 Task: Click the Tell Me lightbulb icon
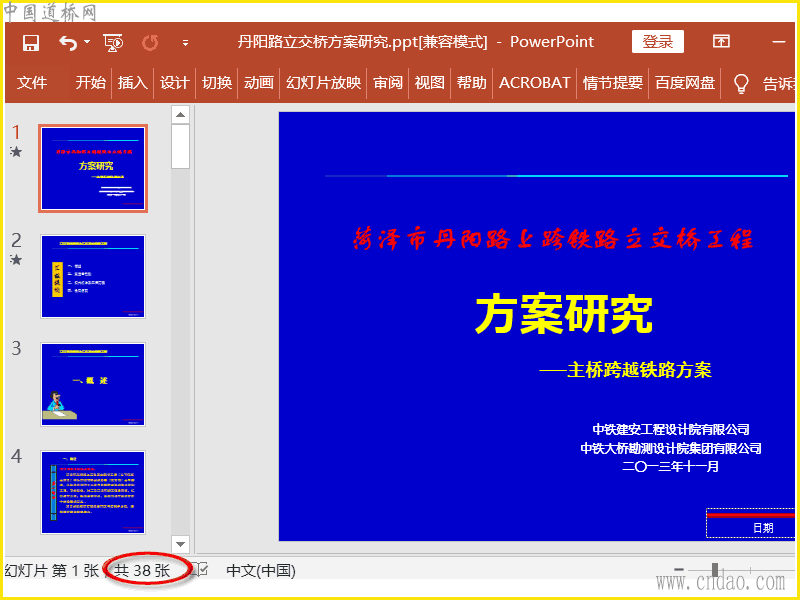pos(740,83)
